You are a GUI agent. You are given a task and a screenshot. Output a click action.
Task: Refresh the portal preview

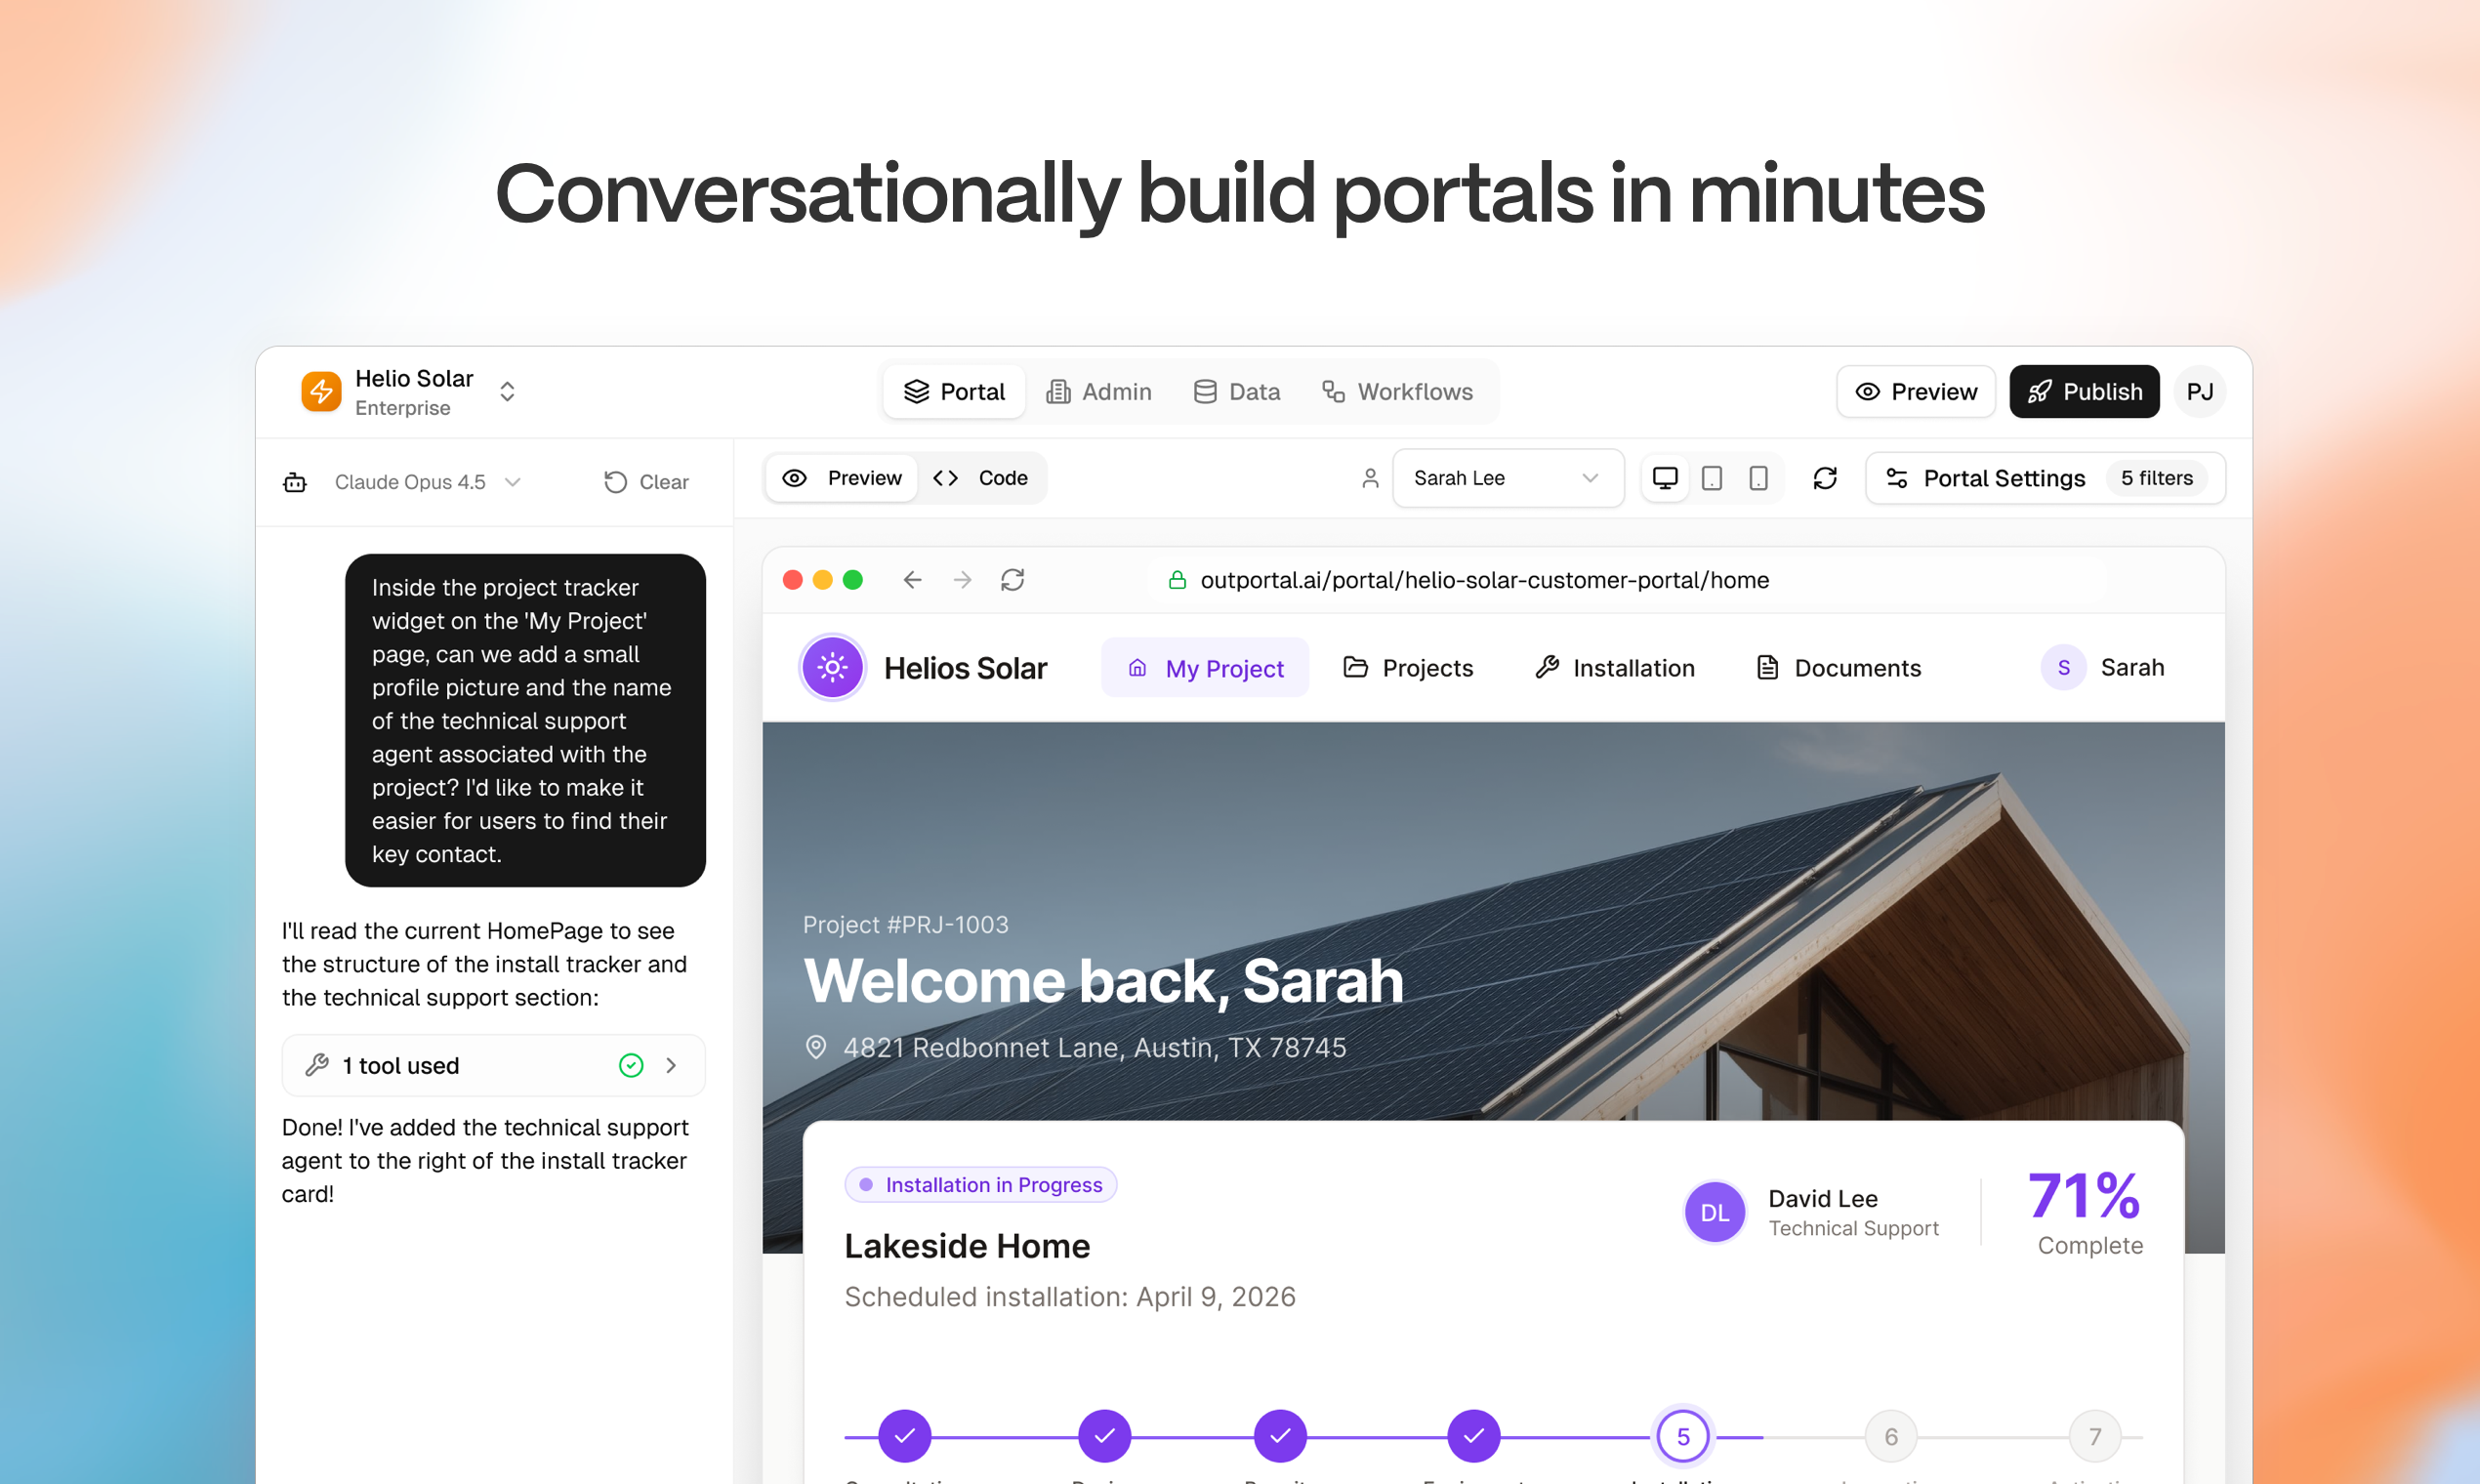tap(1825, 478)
